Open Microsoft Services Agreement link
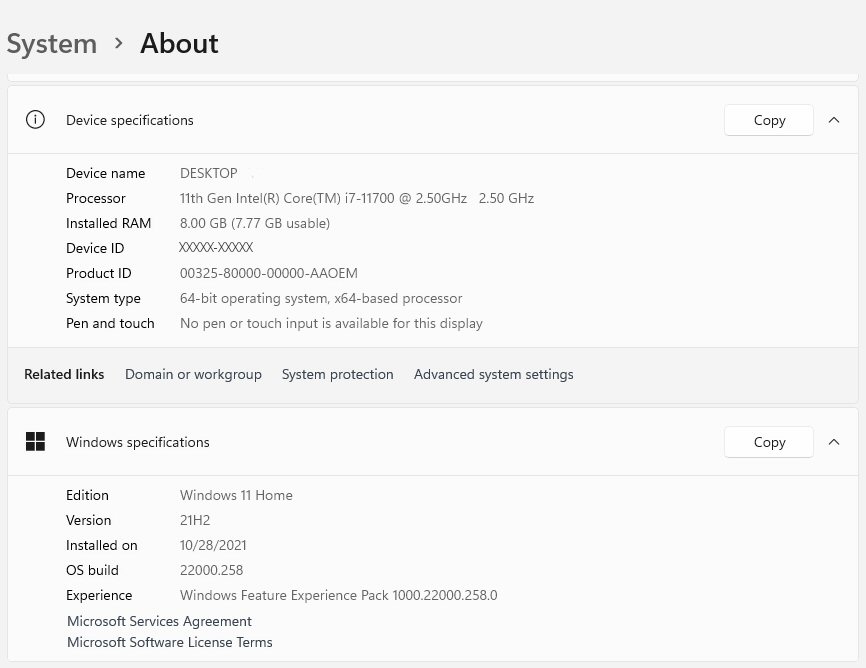The width and height of the screenshot is (866, 668). point(159,621)
